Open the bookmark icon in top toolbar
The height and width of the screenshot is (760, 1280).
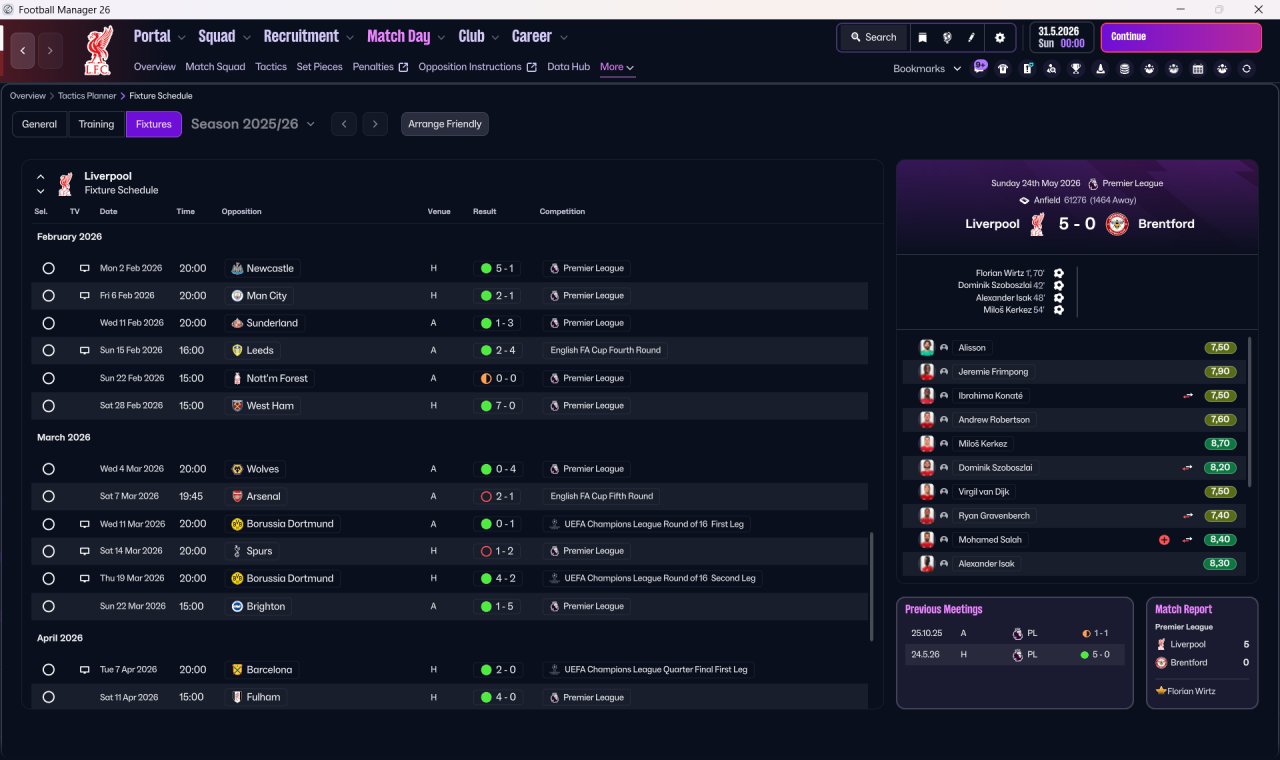pyautogui.click(x=922, y=37)
